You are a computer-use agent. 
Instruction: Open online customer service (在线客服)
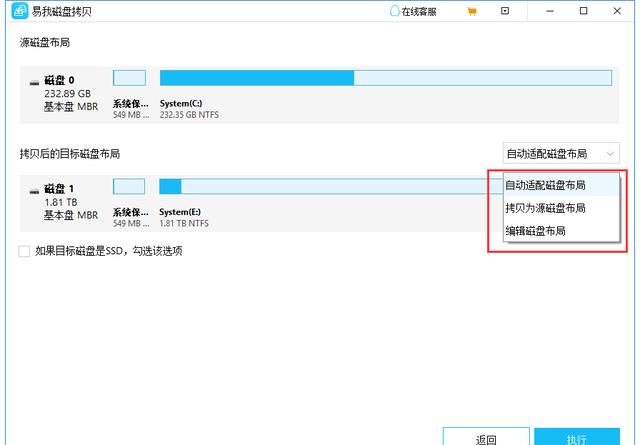[412, 11]
